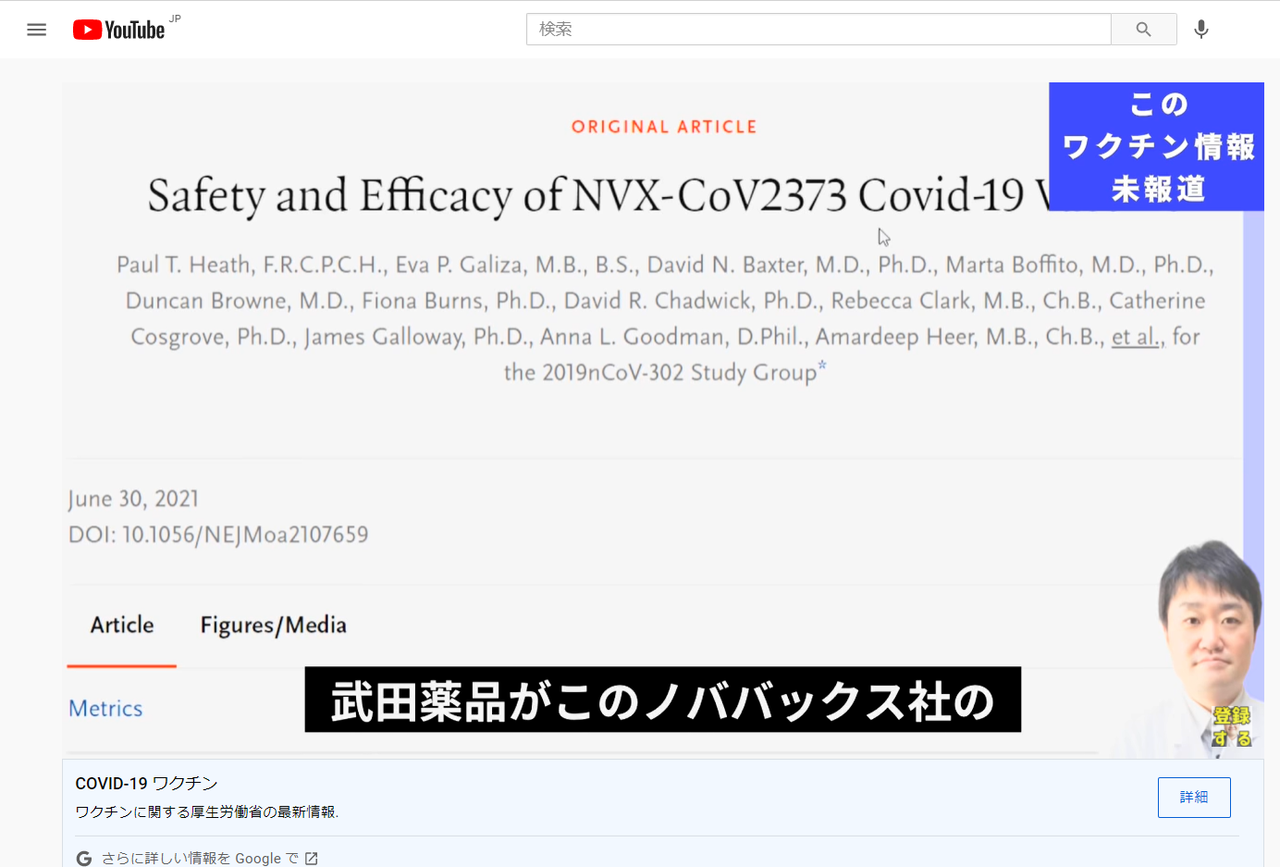Click the ORIGINAL ARTICLE label
The image size is (1280, 867).
click(x=664, y=127)
